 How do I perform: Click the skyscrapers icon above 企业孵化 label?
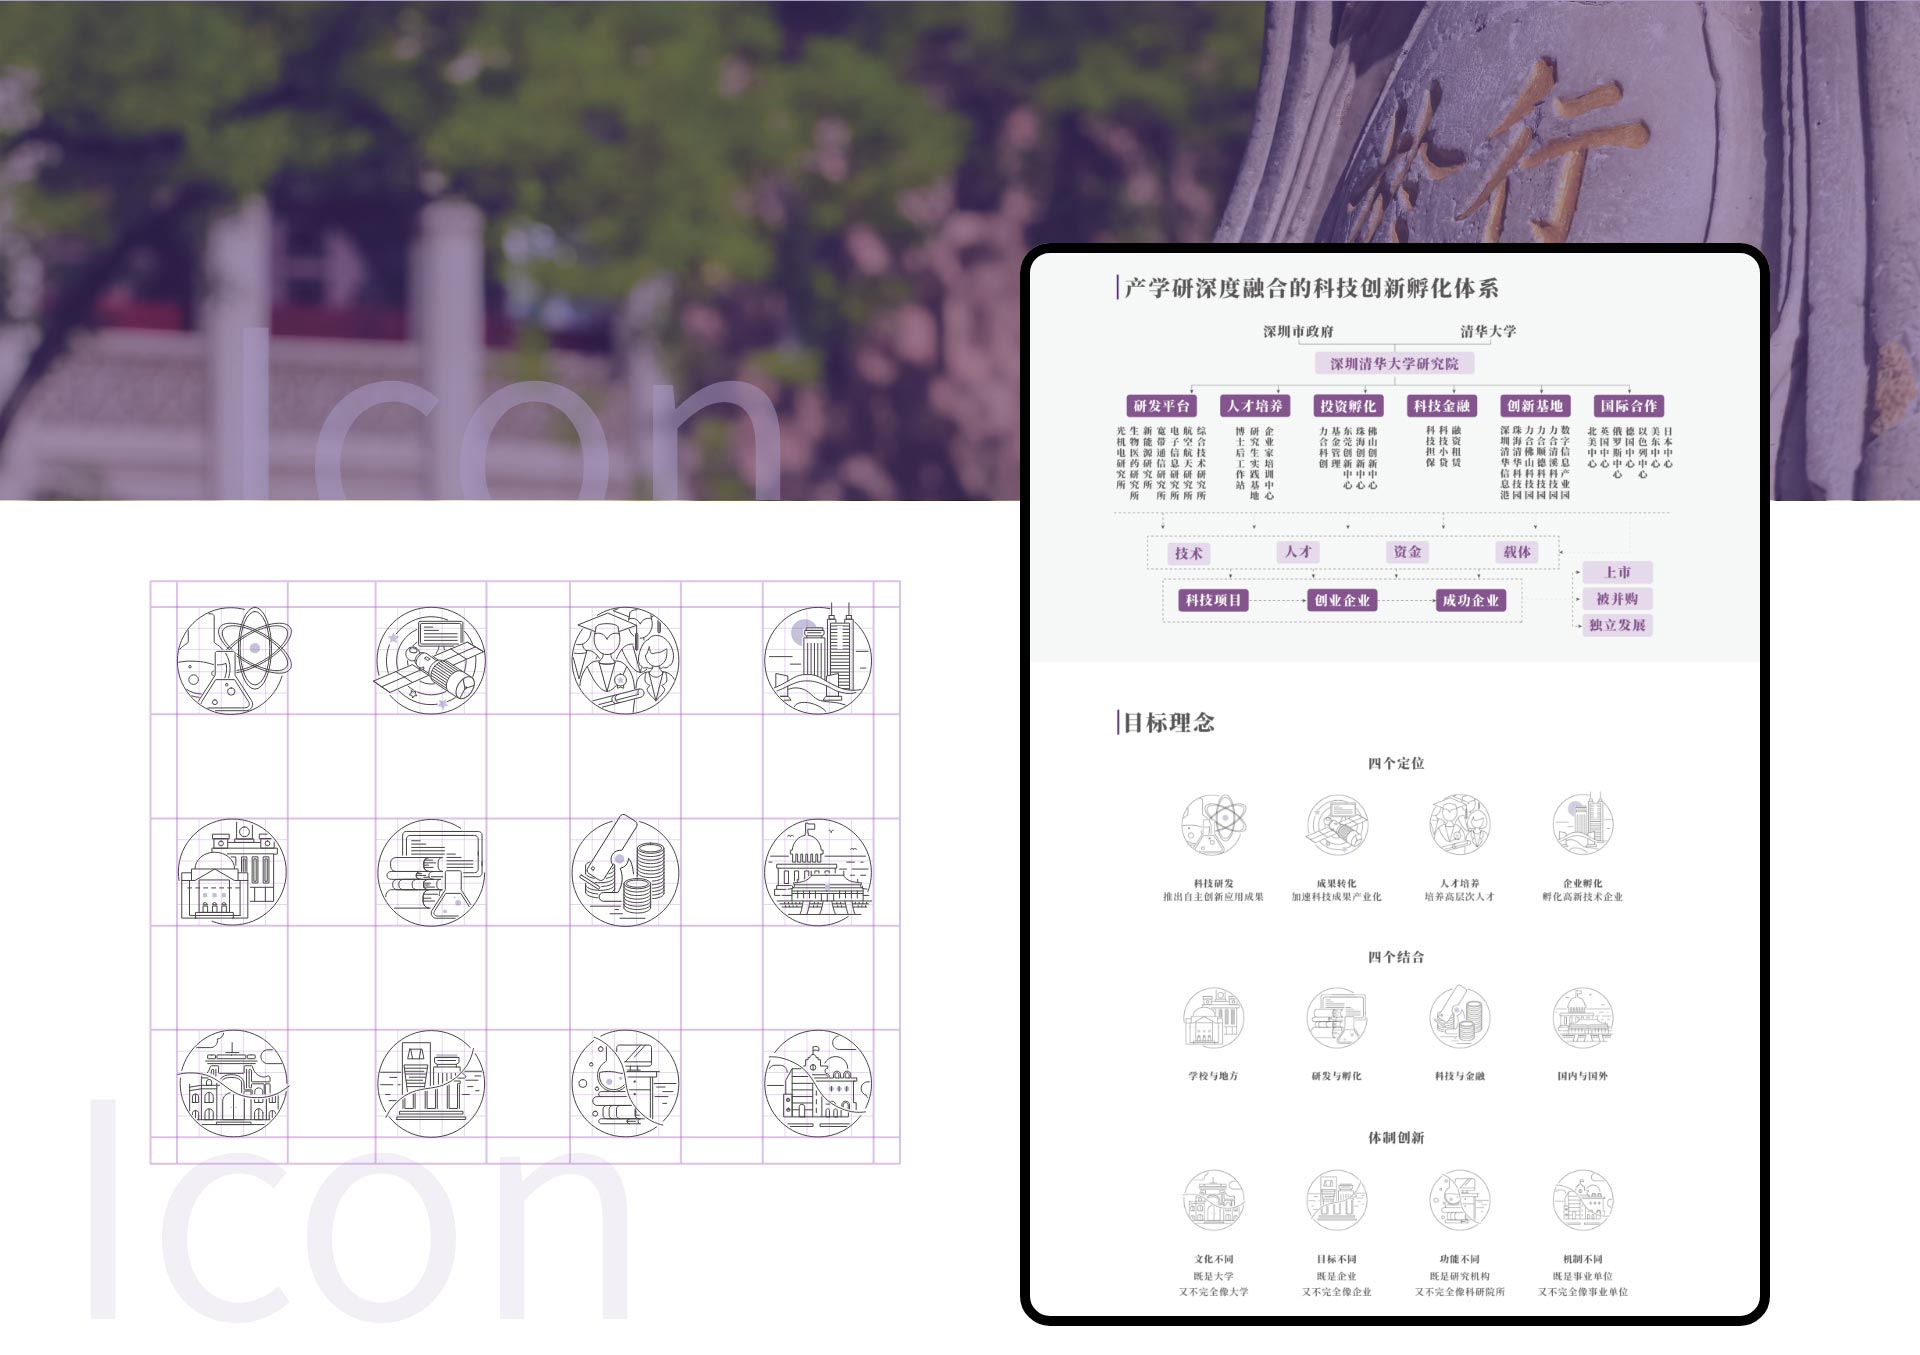click(1582, 825)
